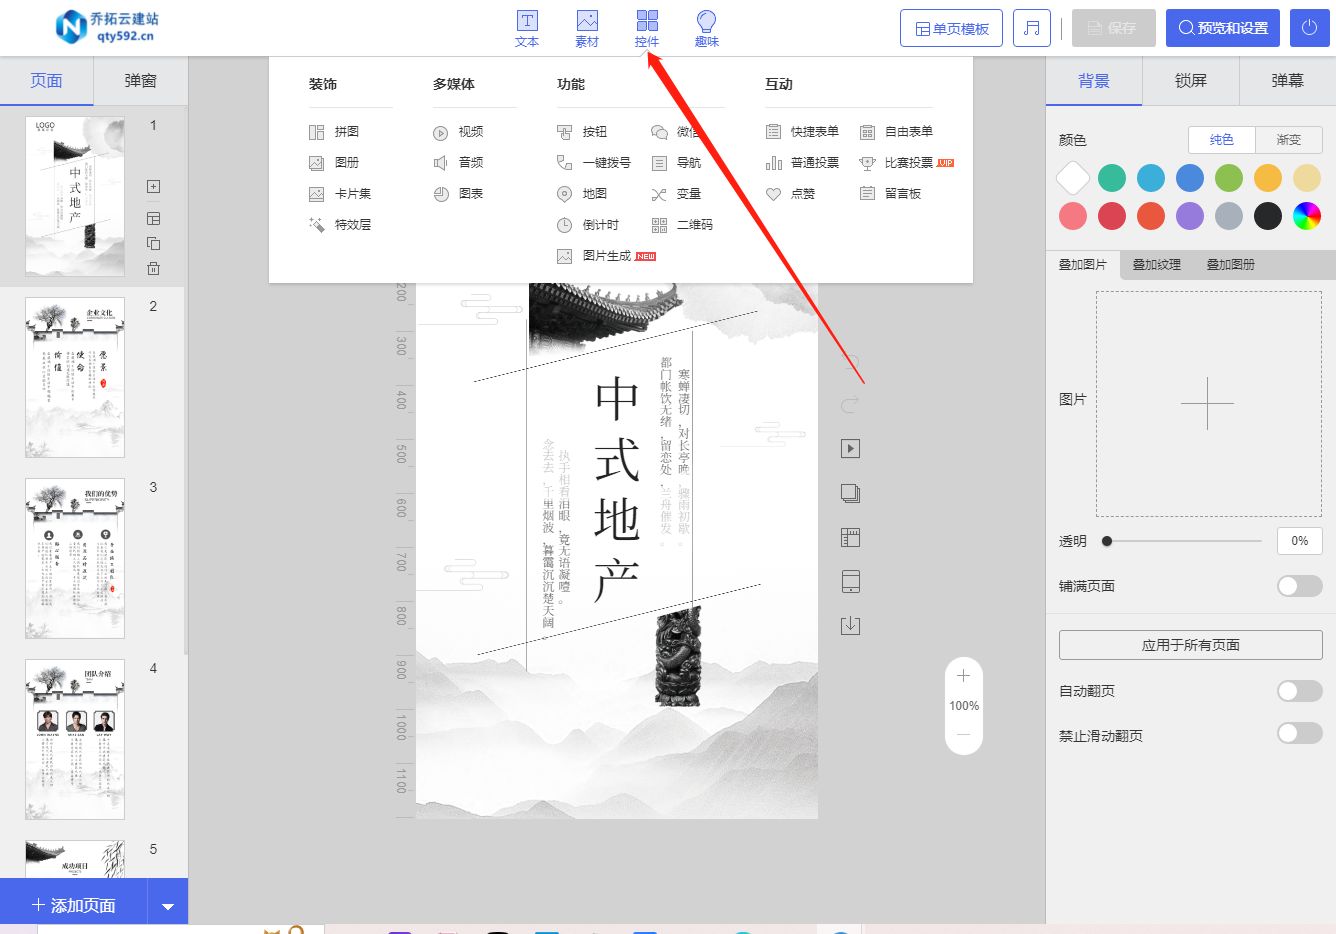Viewport: 1336px width, 934px height.
Task: Click the power/exit button
Action: [1310, 28]
